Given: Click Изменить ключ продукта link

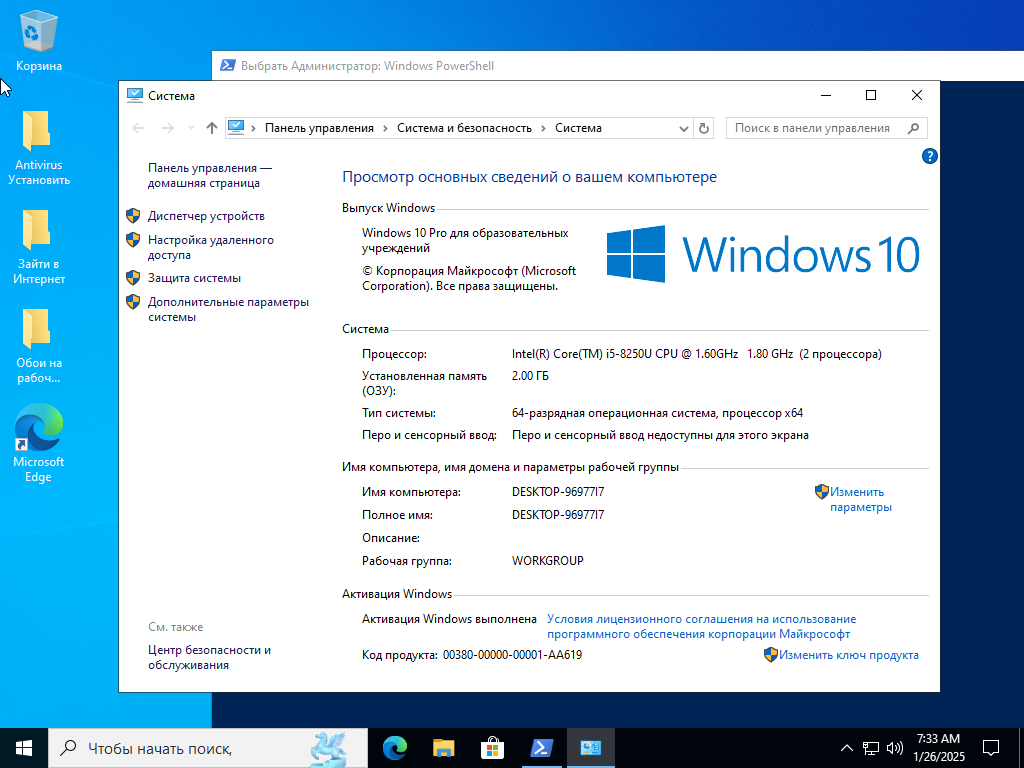Looking at the screenshot, I should (848, 655).
